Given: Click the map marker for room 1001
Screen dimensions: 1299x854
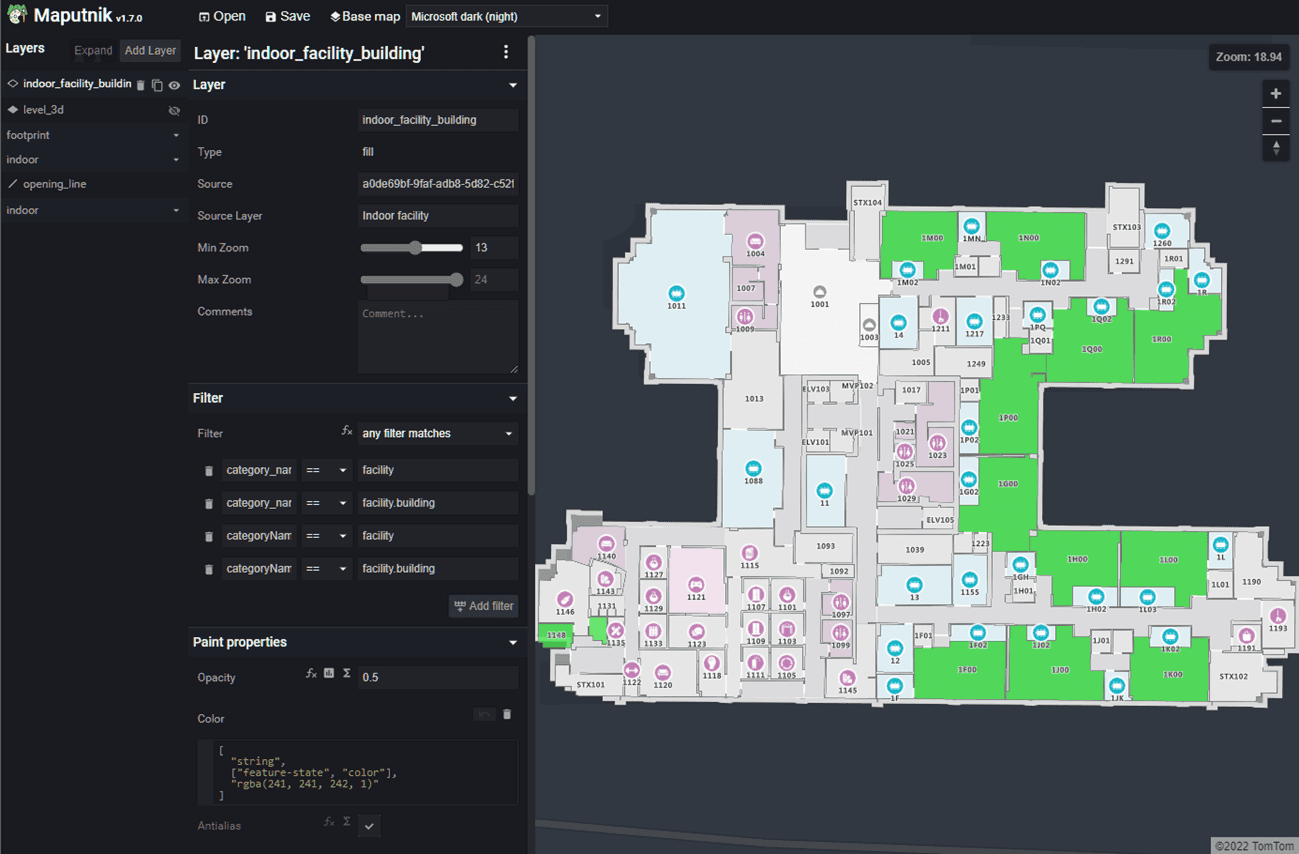Looking at the screenshot, I should pyautogui.click(x=820, y=293).
